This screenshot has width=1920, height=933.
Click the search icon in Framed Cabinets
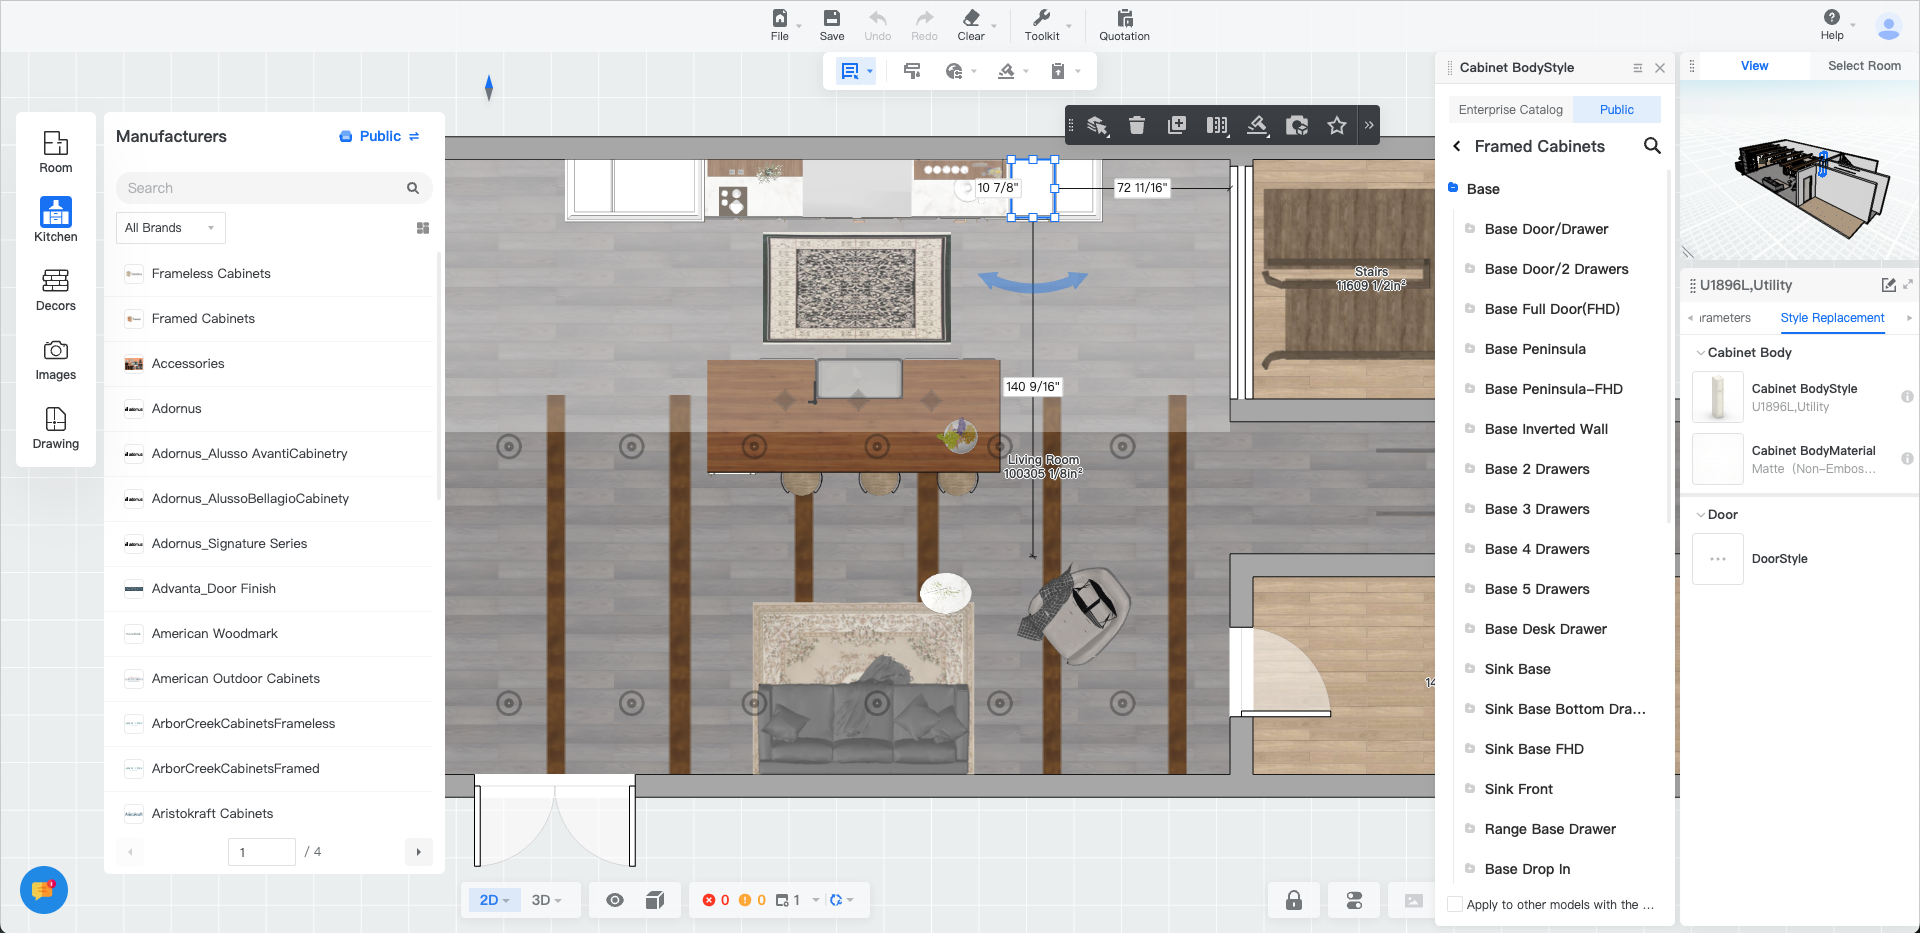click(x=1652, y=146)
